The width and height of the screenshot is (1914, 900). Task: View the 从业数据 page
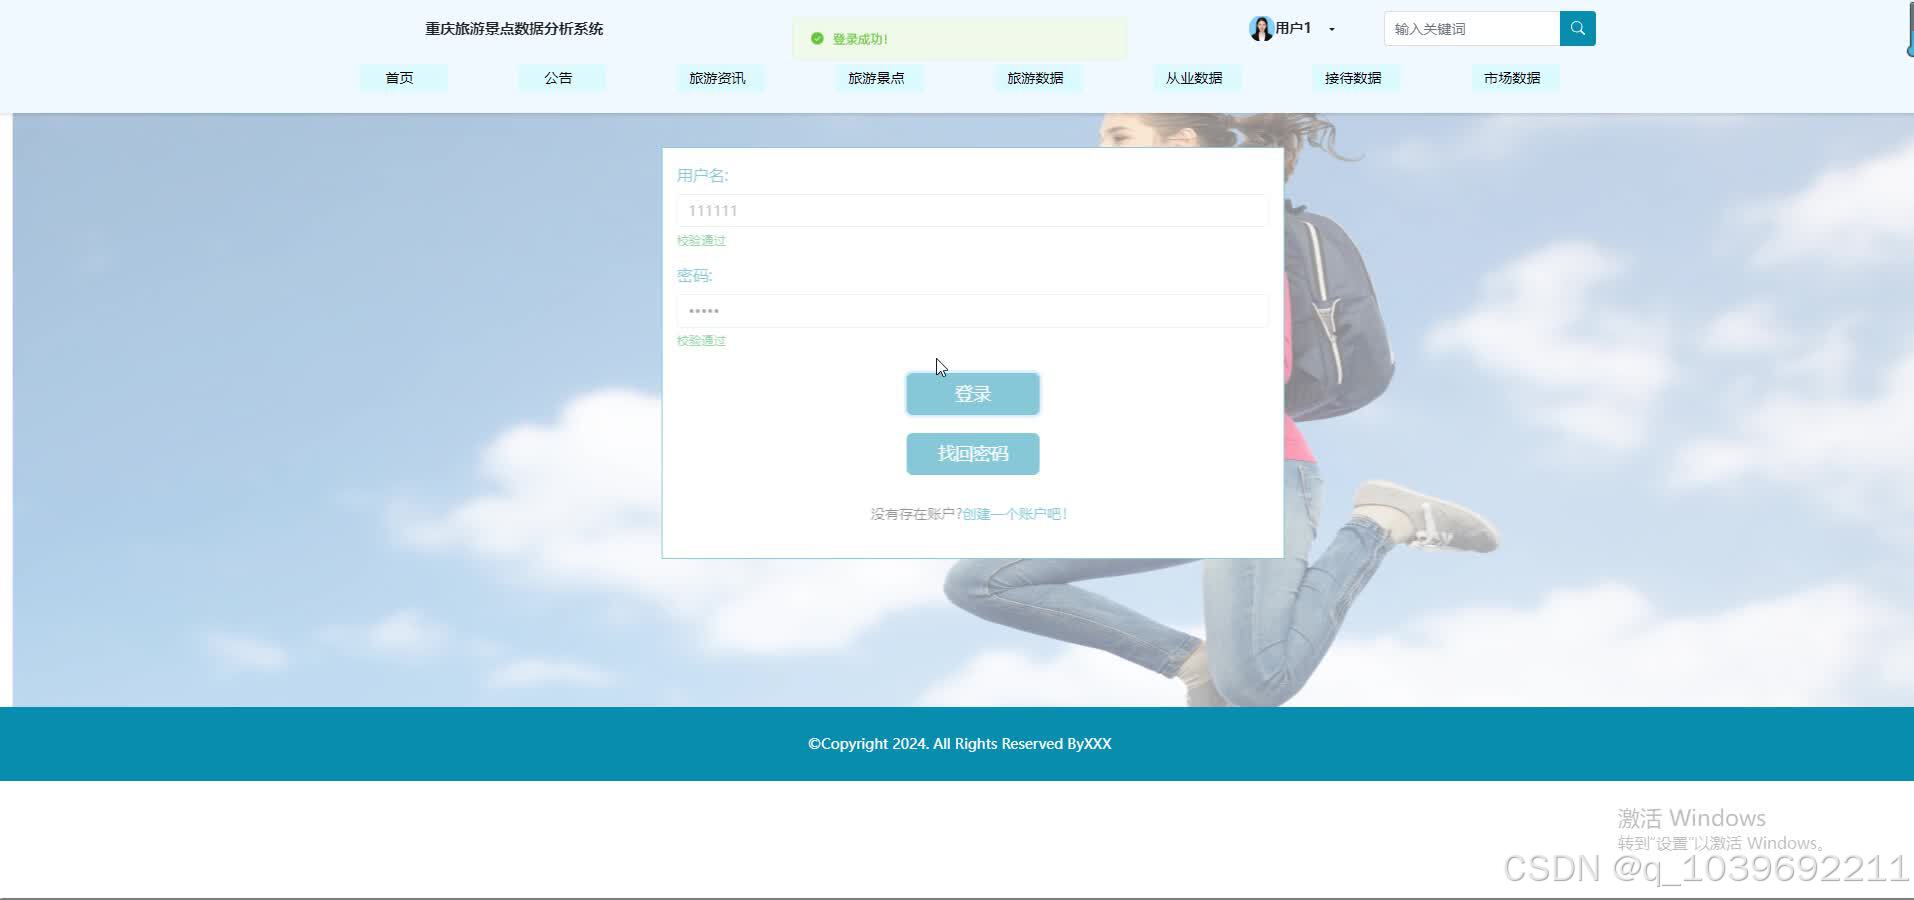[x=1196, y=77]
